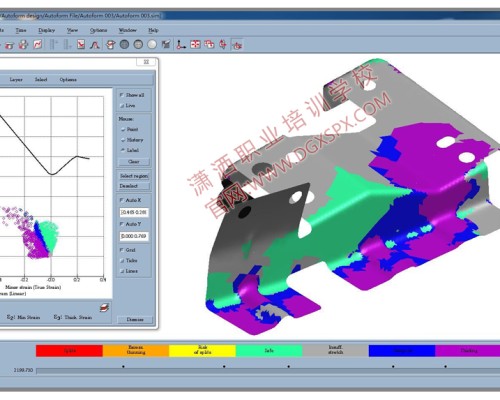Image resolution: width=500 pixels, height=400 pixels.
Task: Toggle the Show all checkbox
Action: point(122,95)
